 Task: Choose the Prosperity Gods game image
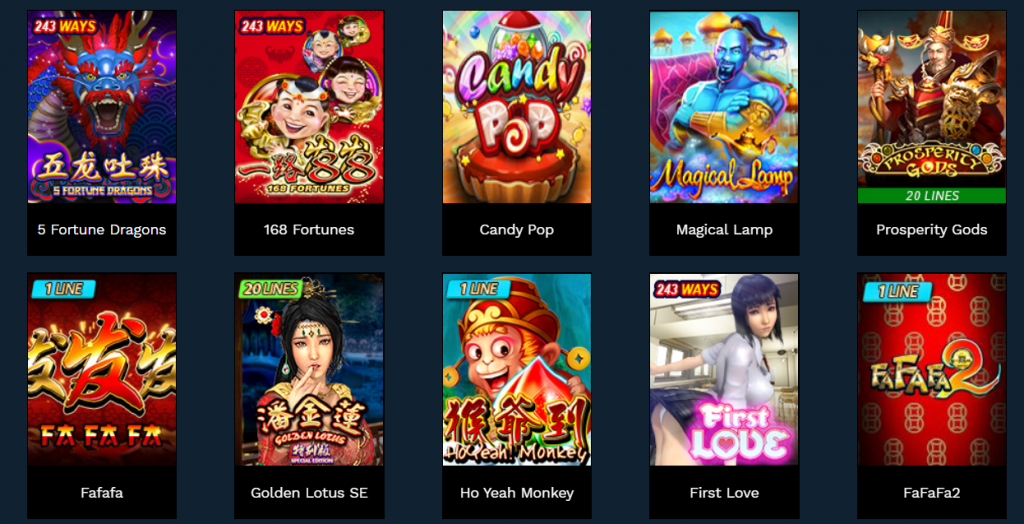(932, 106)
